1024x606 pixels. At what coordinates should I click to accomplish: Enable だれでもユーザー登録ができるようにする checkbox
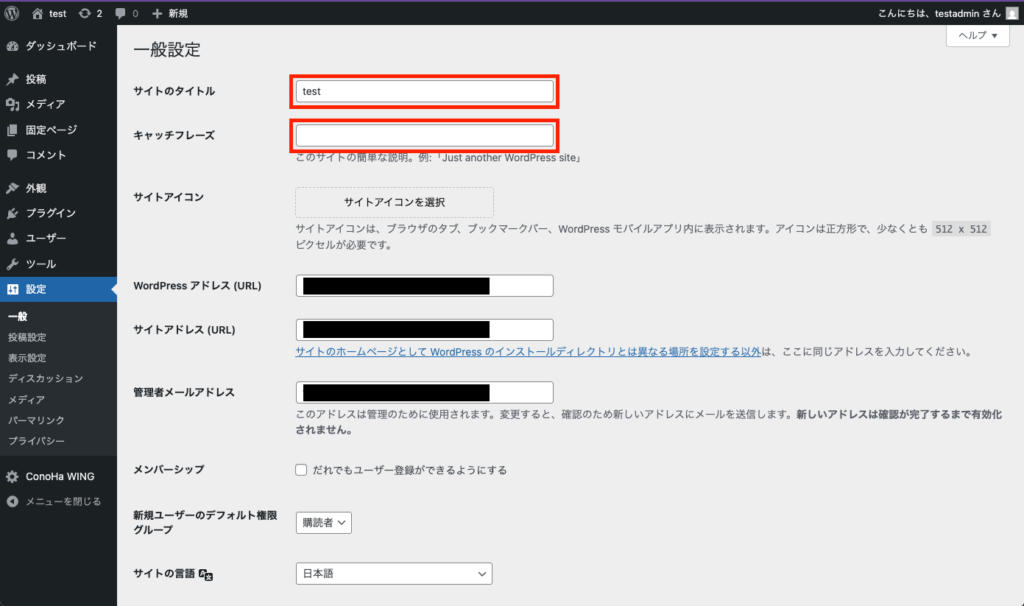(x=301, y=470)
